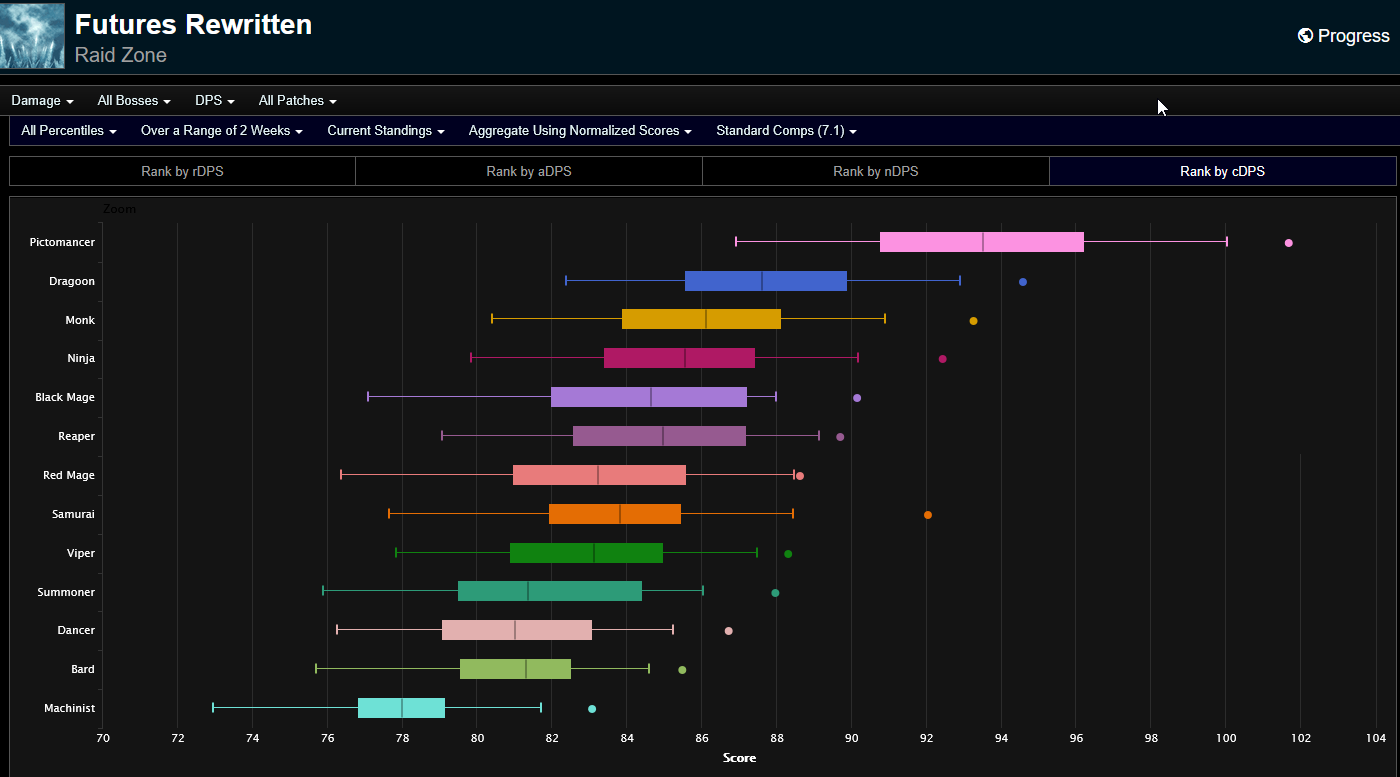Click the magenta Ninja box plot bar
The width and height of the screenshot is (1400, 777).
click(x=679, y=358)
